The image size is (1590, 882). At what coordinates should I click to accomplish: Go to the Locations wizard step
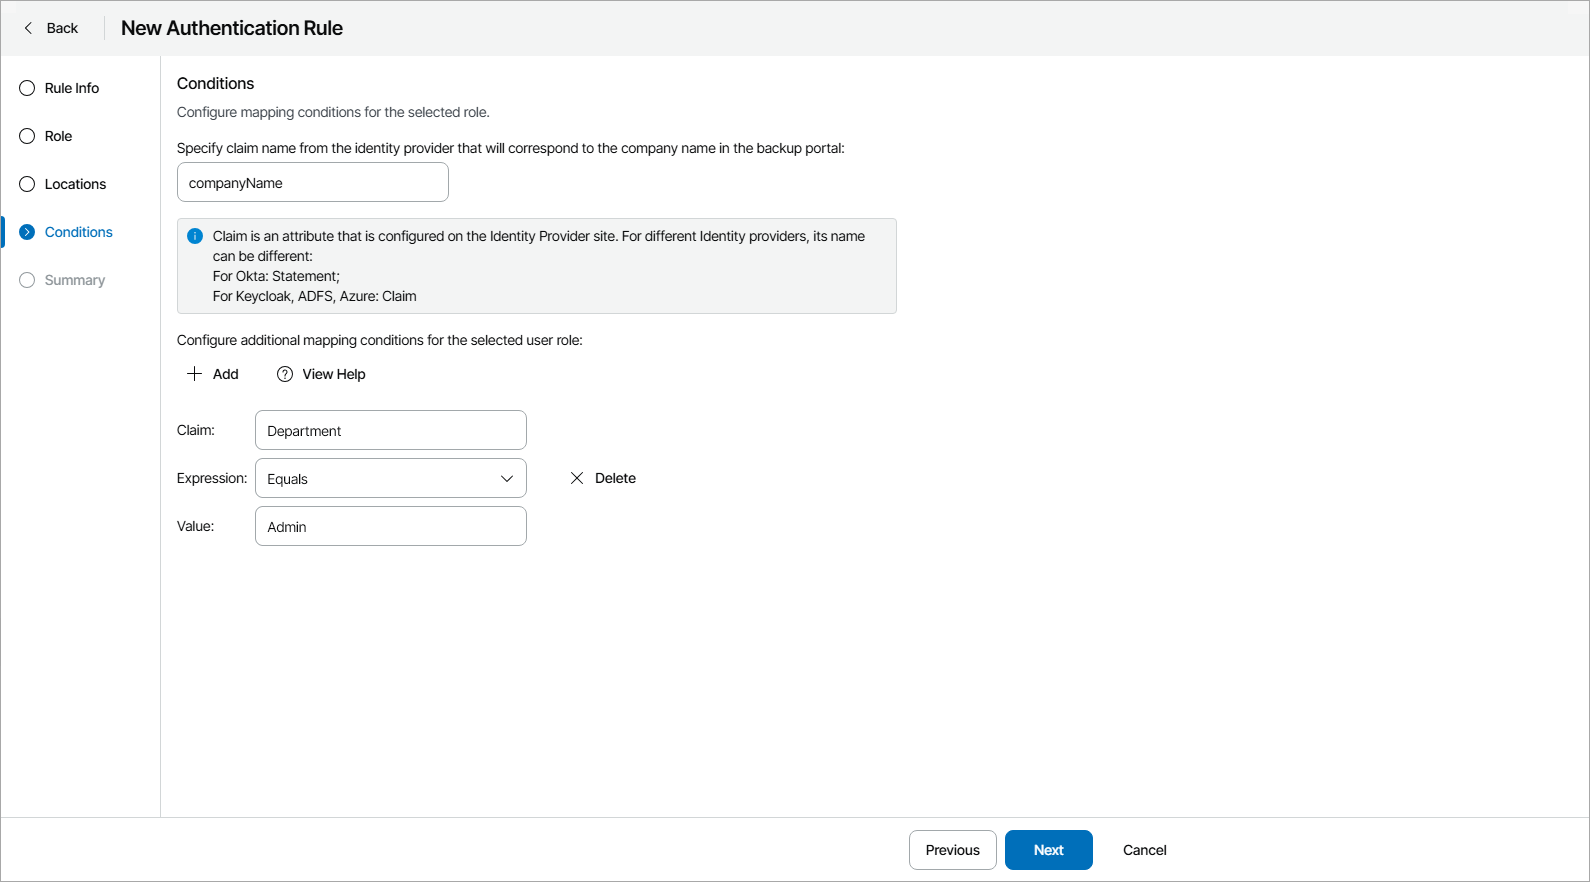click(x=75, y=184)
